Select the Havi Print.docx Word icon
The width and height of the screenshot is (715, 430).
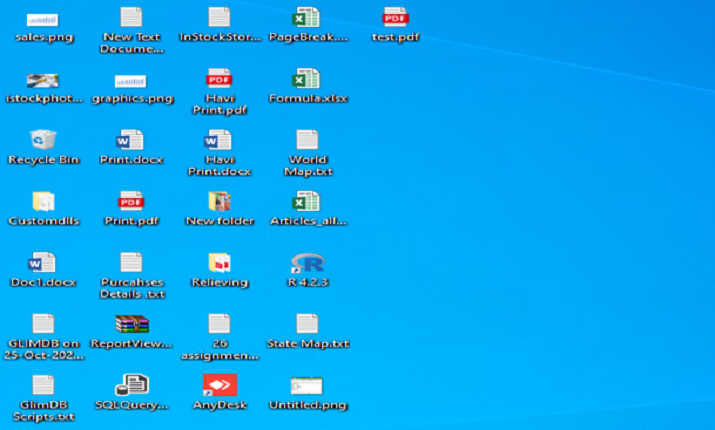pos(218,140)
